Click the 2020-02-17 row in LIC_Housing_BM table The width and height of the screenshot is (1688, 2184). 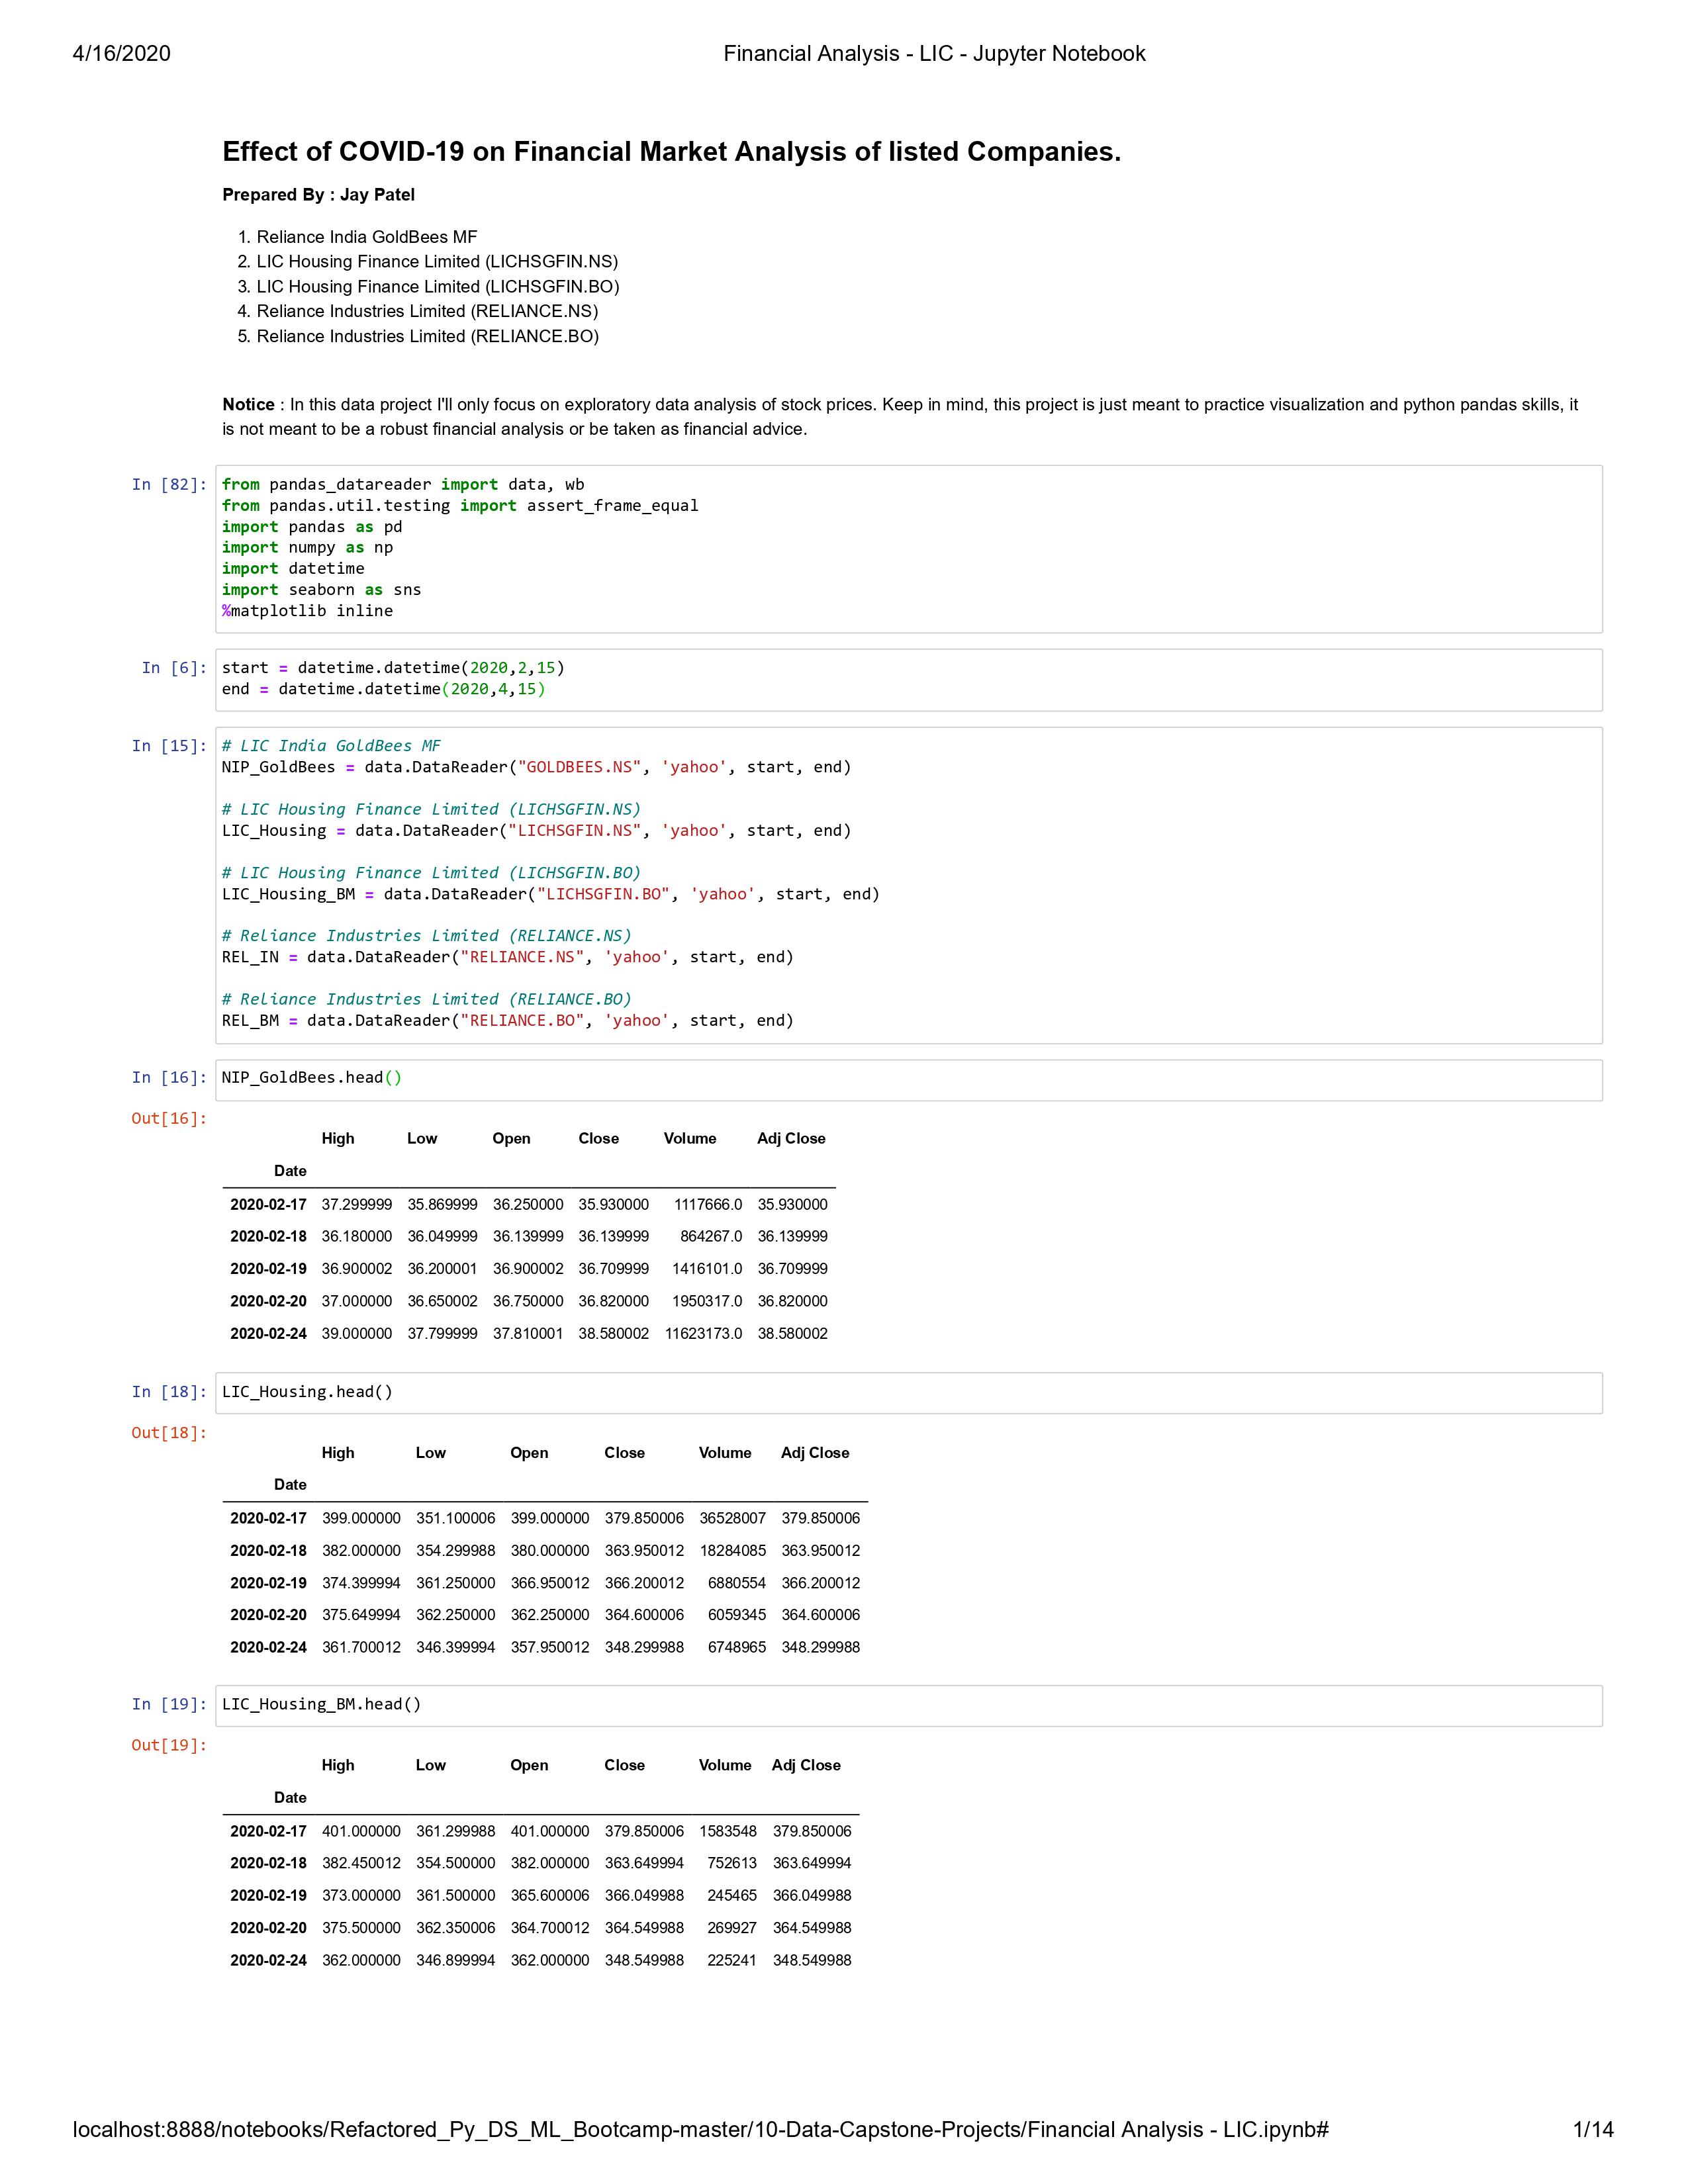point(268,1832)
